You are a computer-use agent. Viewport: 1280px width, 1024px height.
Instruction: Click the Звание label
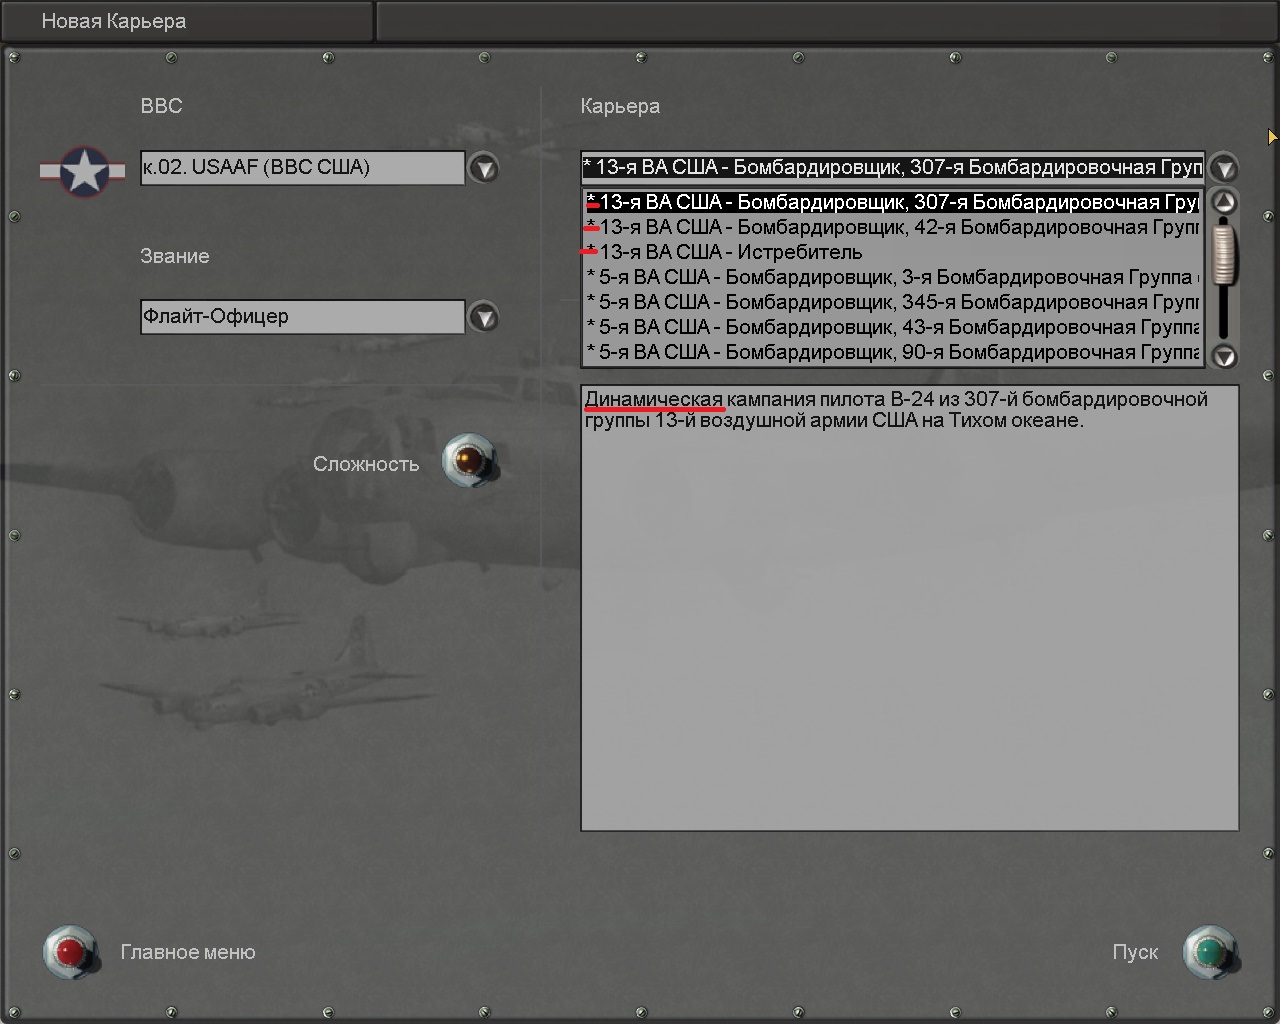click(x=175, y=256)
